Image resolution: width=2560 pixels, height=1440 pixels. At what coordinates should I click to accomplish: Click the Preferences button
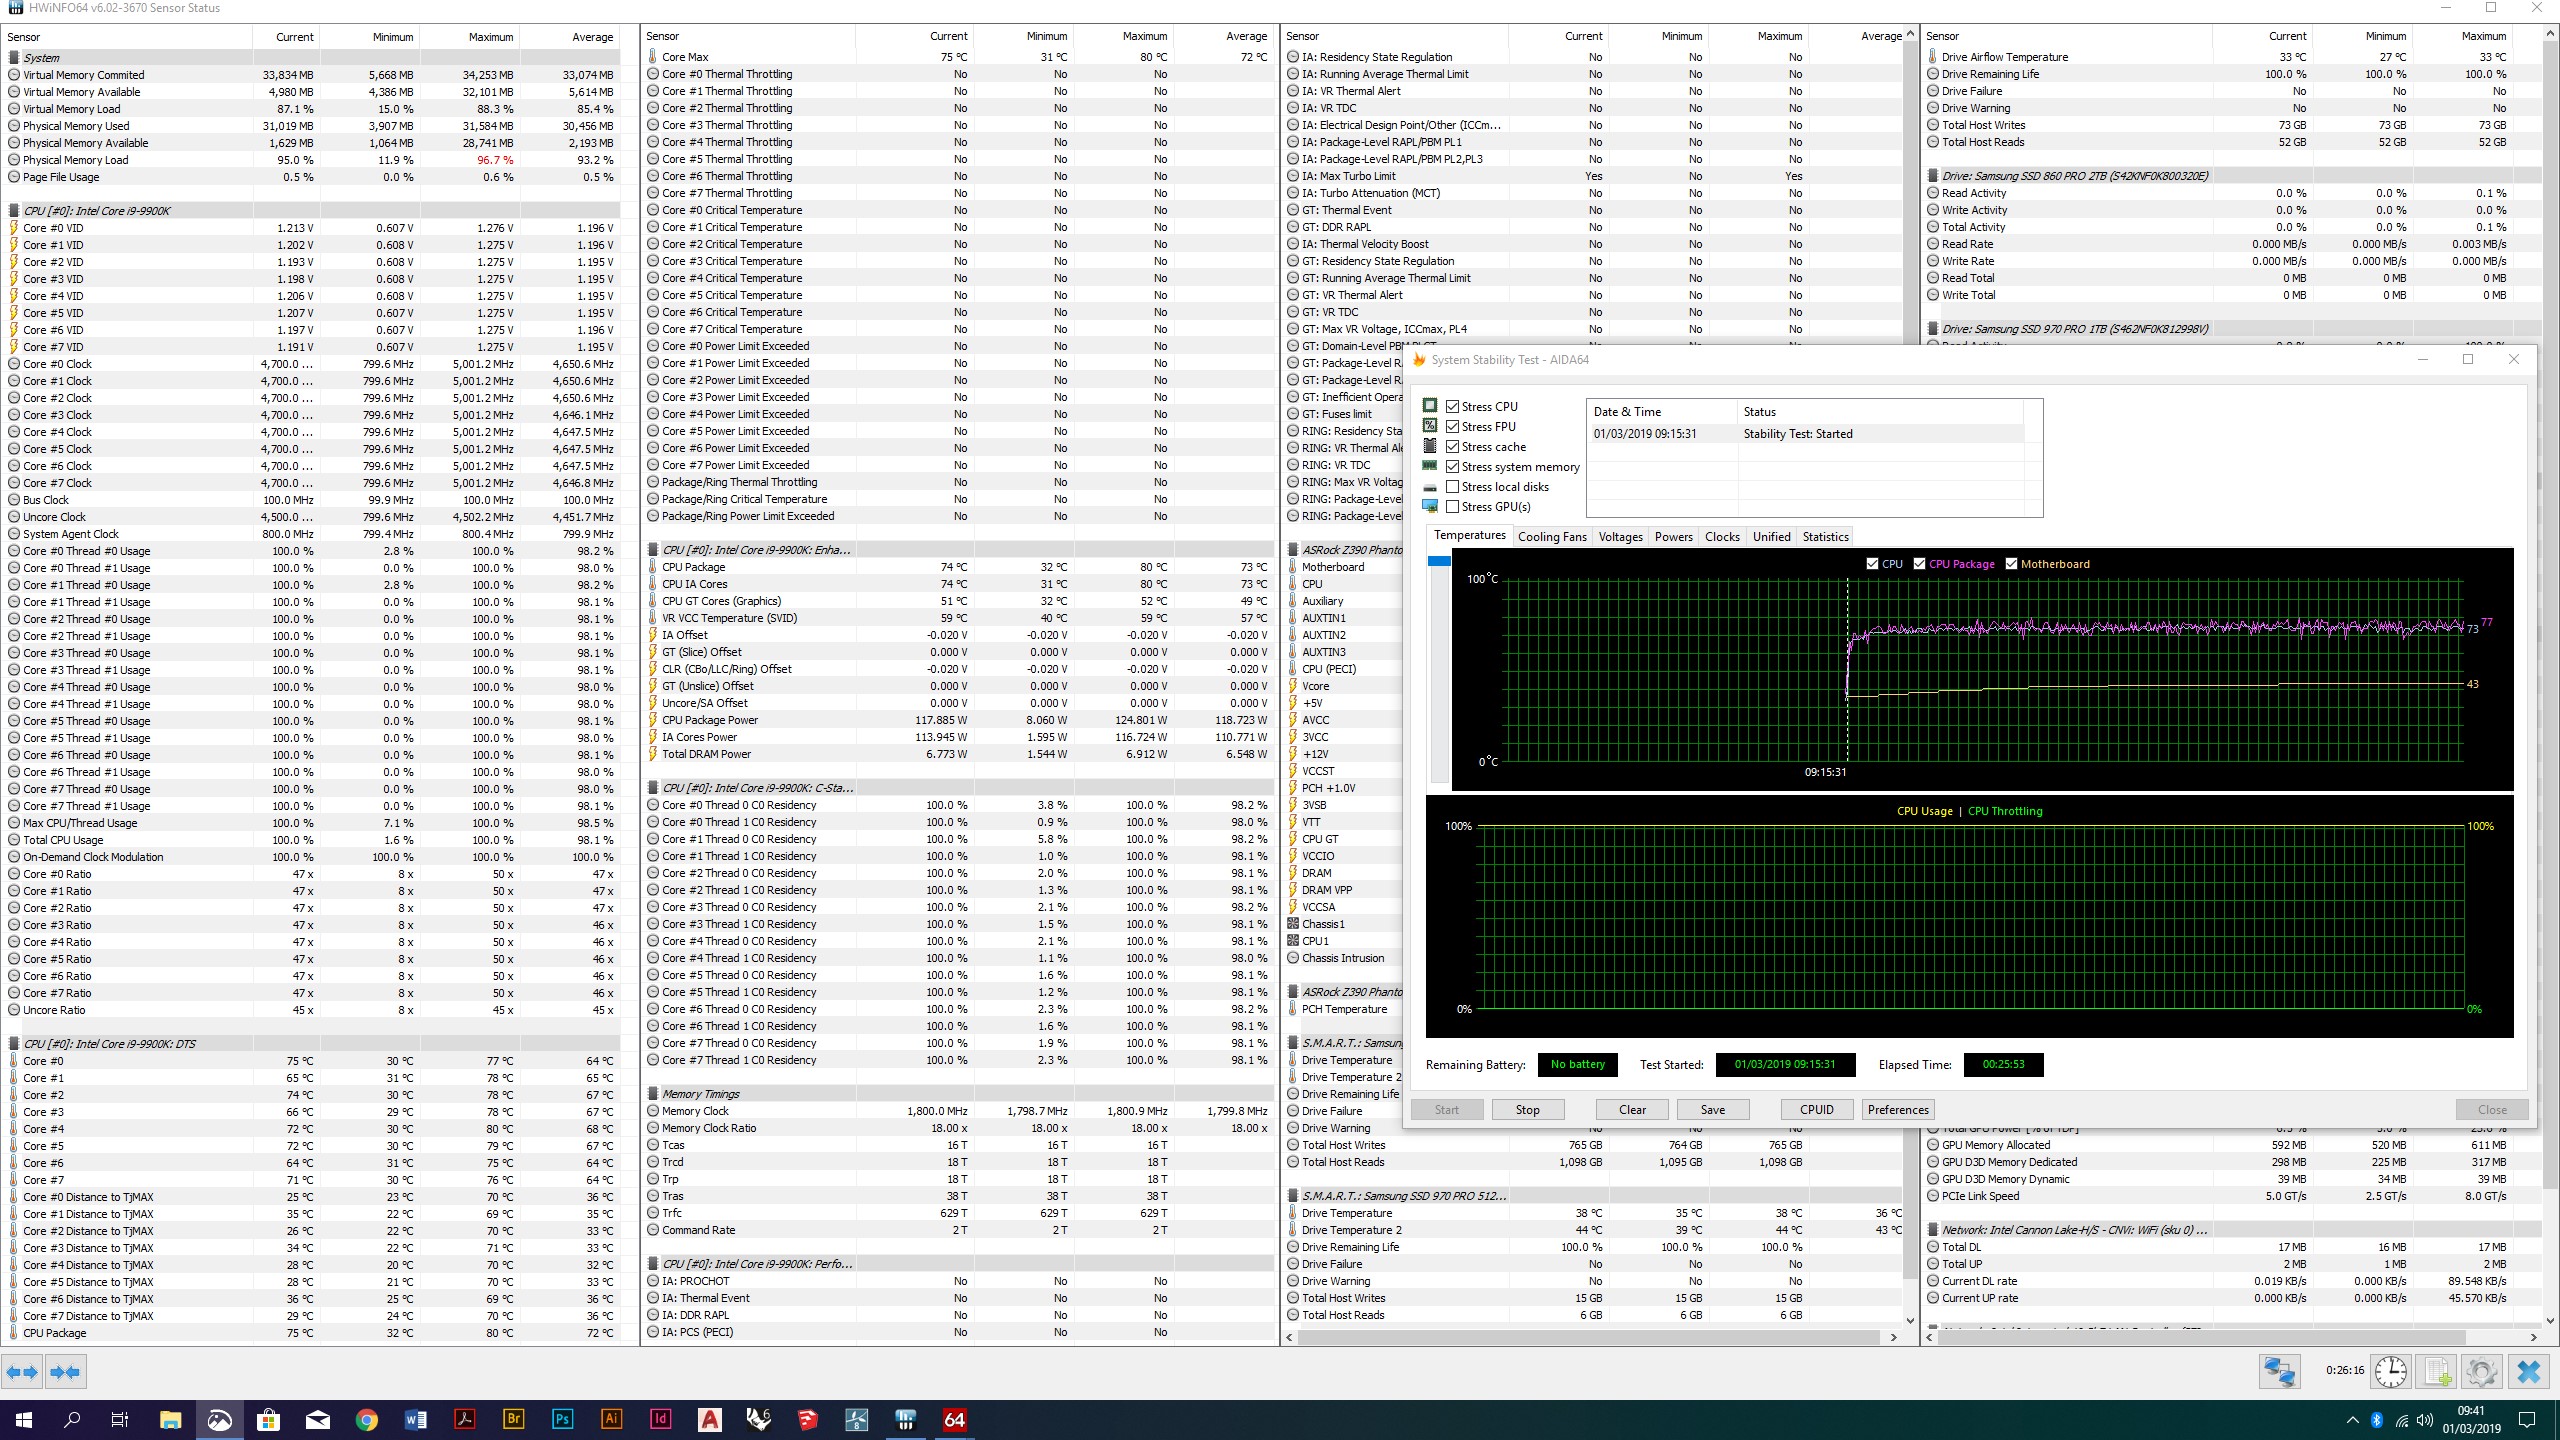(1897, 1109)
